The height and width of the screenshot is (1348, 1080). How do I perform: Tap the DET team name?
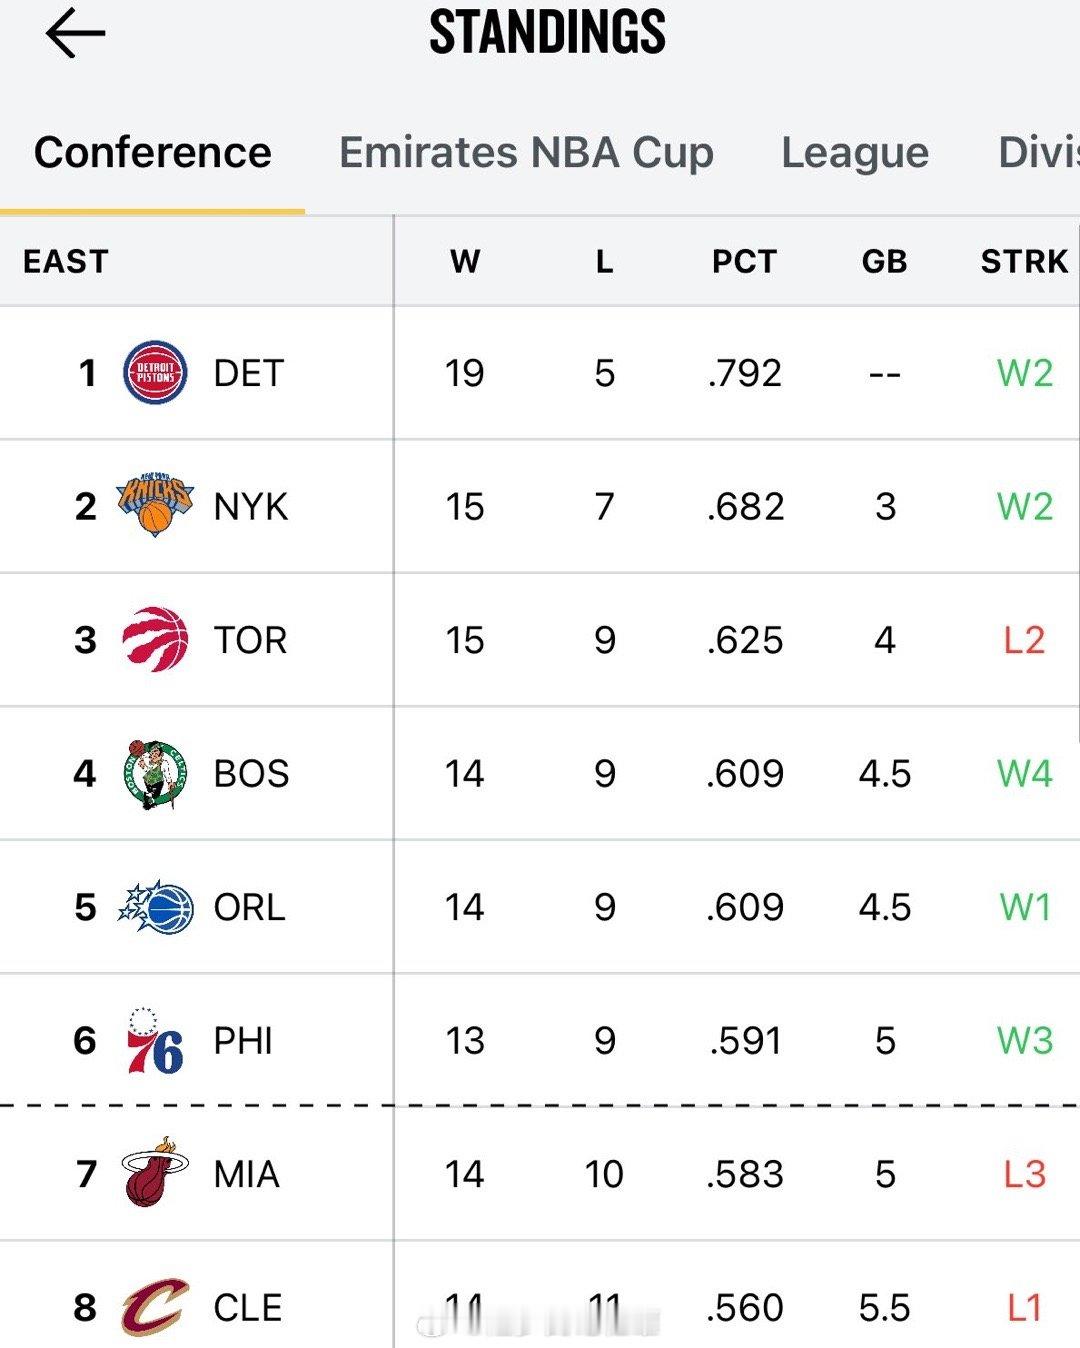249,373
